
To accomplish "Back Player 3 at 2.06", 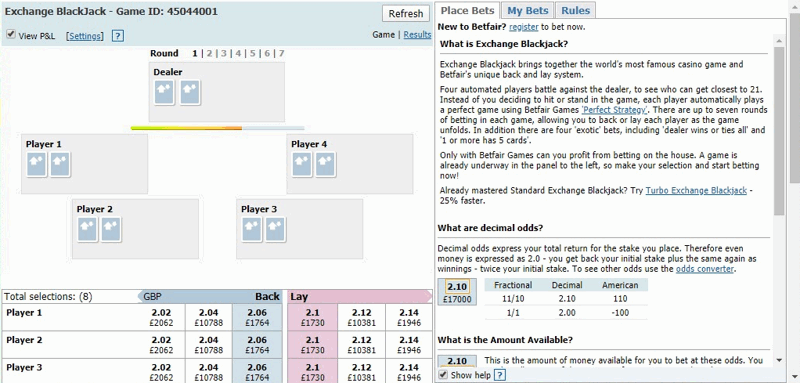I will tap(258, 372).
